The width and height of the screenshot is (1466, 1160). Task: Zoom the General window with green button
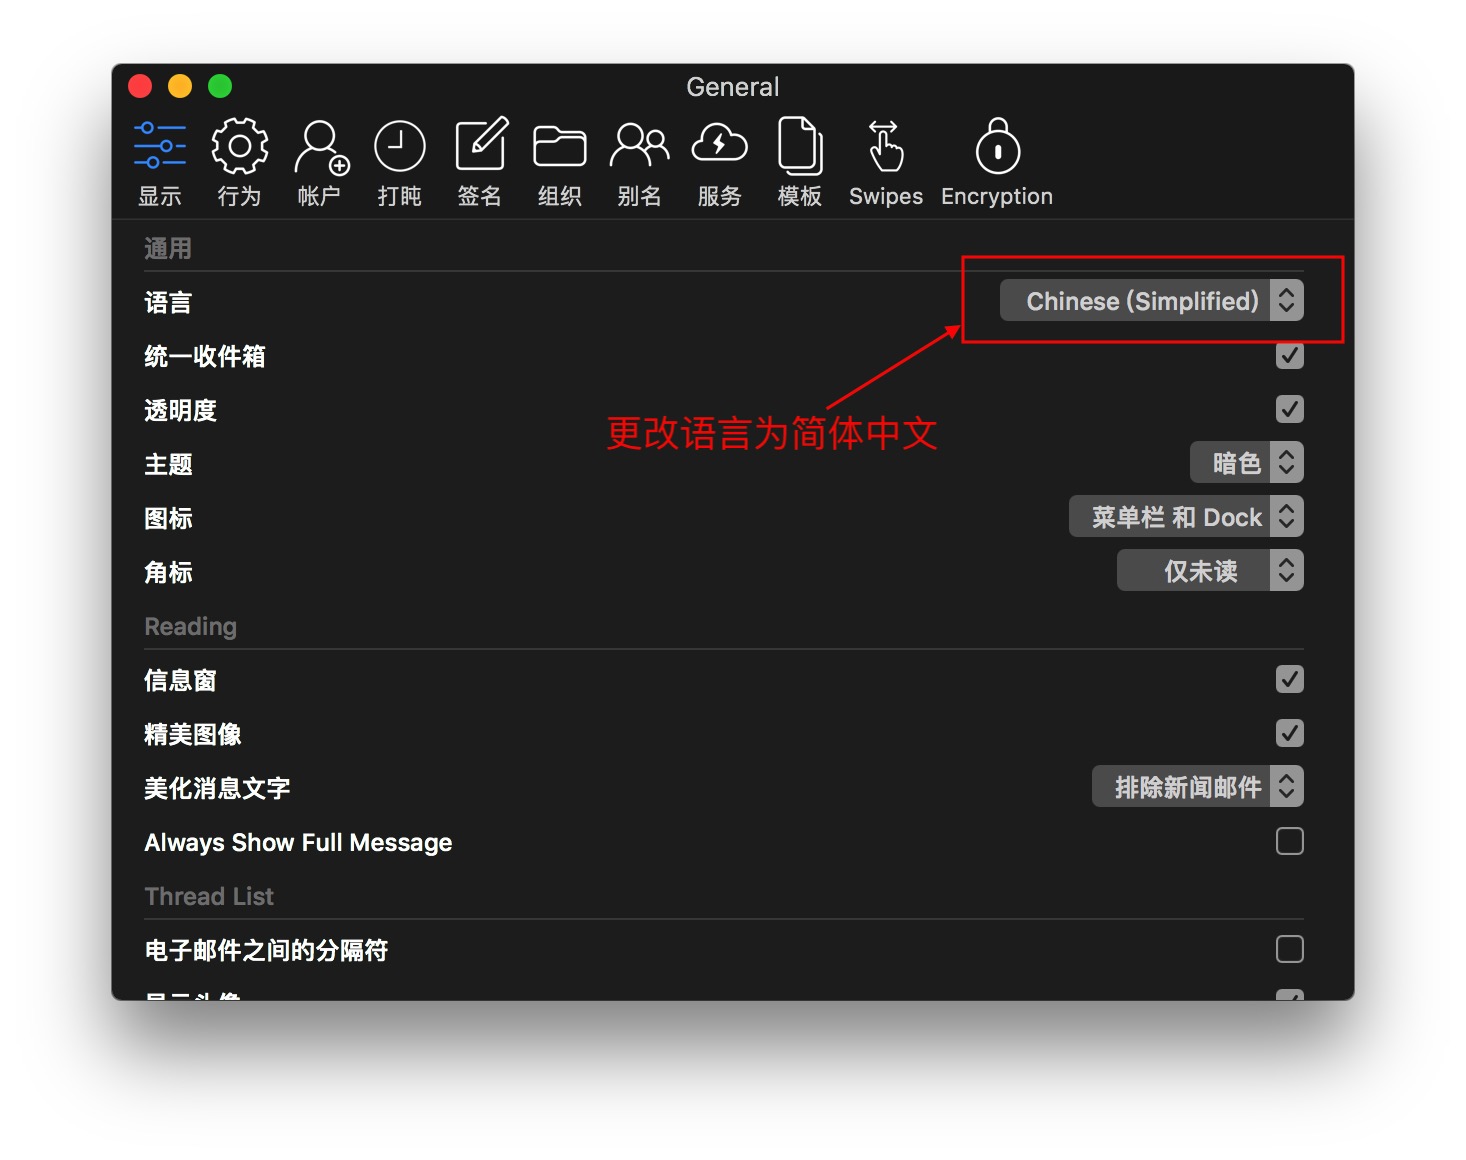click(x=220, y=86)
